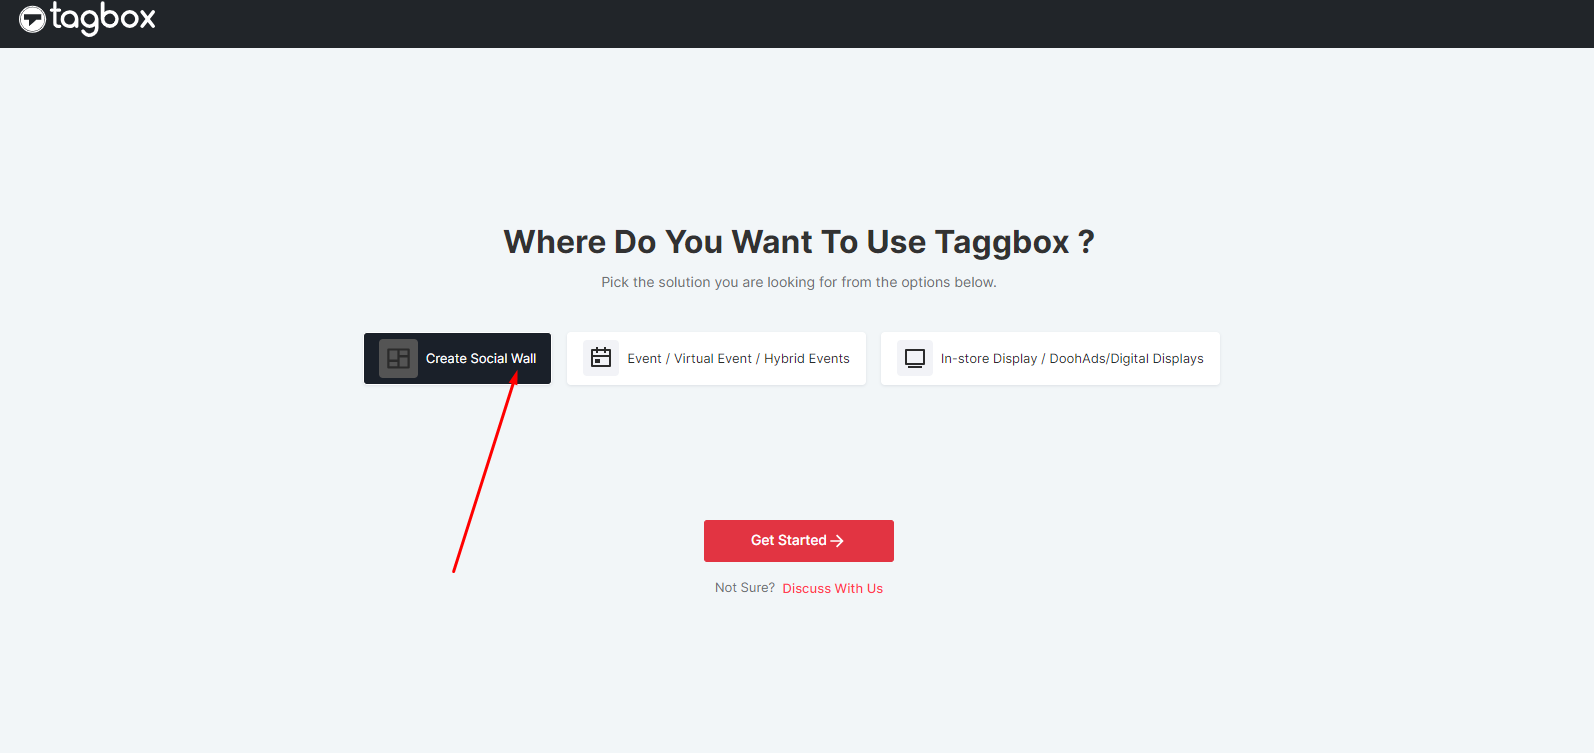Click the 'Where Do You Want To Use Taggbox ?' heading
The image size is (1594, 753).
tap(799, 242)
